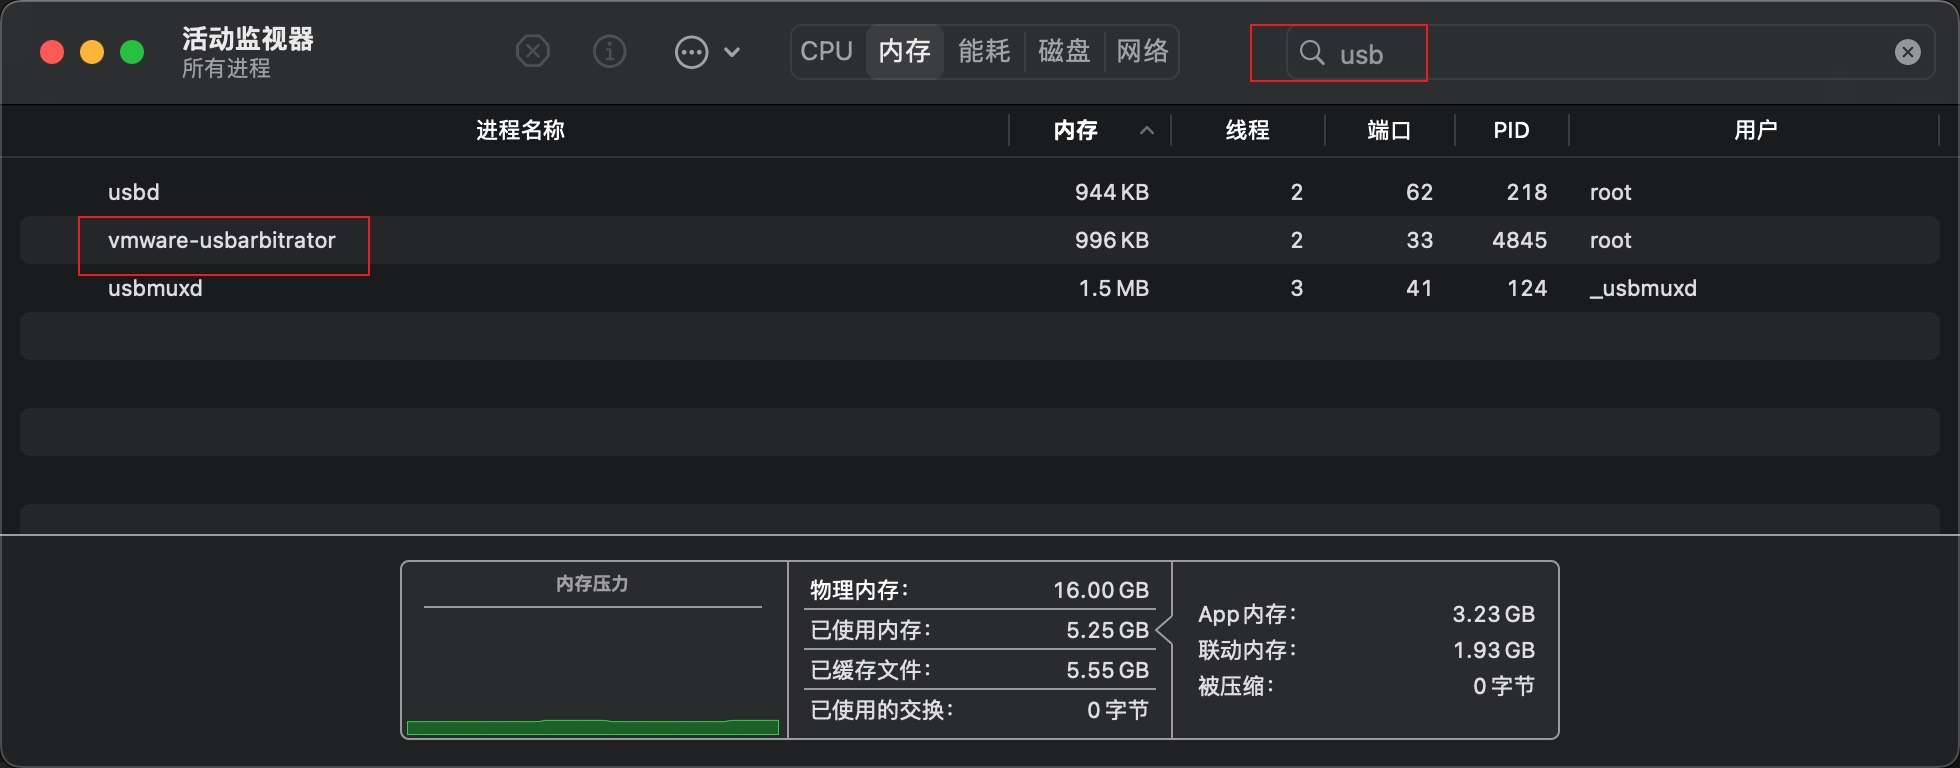
Task: Sort by 进程名称 column header
Action: [x=520, y=131]
